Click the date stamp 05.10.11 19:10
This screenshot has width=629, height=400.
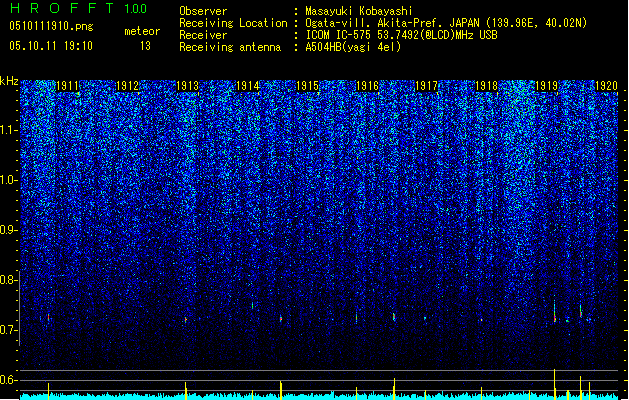pyautogui.click(x=51, y=46)
